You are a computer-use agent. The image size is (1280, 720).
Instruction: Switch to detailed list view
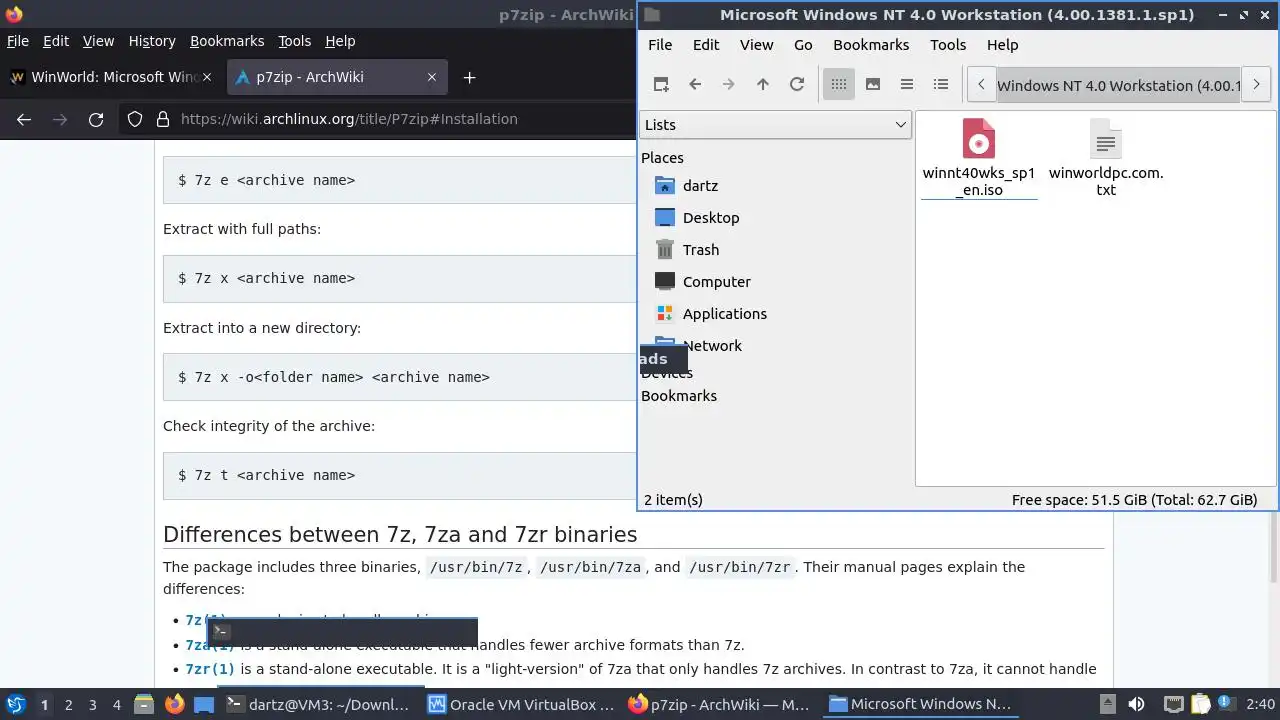(x=941, y=85)
